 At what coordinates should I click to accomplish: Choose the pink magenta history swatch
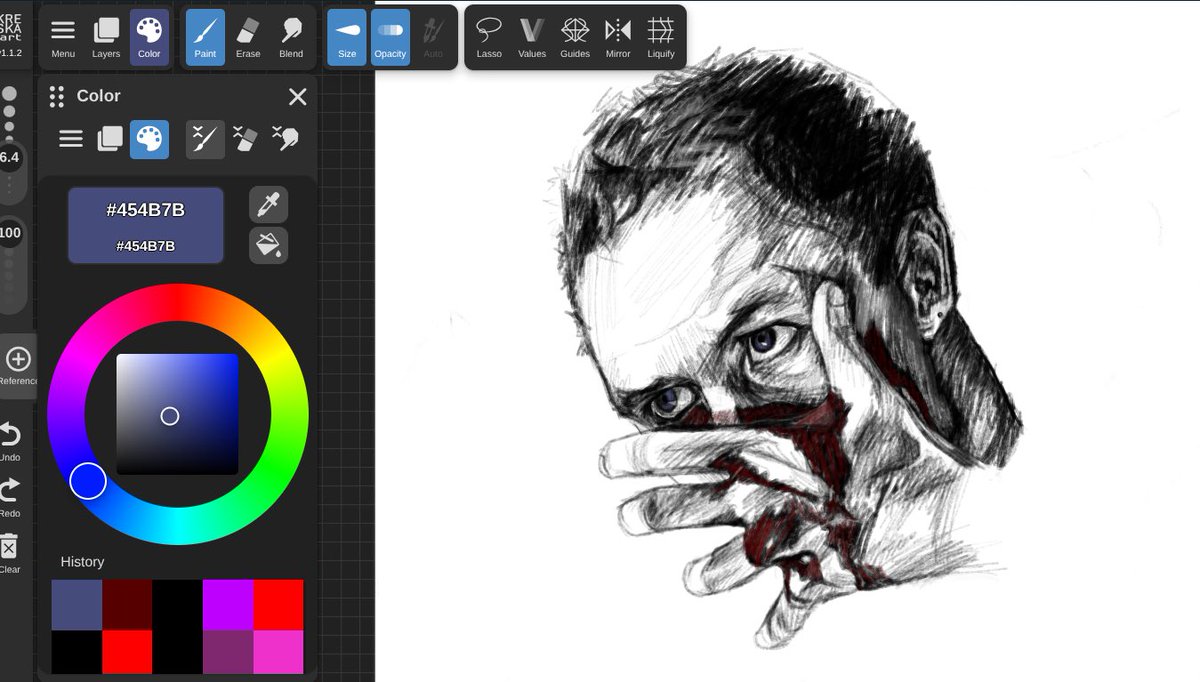[x=278, y=652]
